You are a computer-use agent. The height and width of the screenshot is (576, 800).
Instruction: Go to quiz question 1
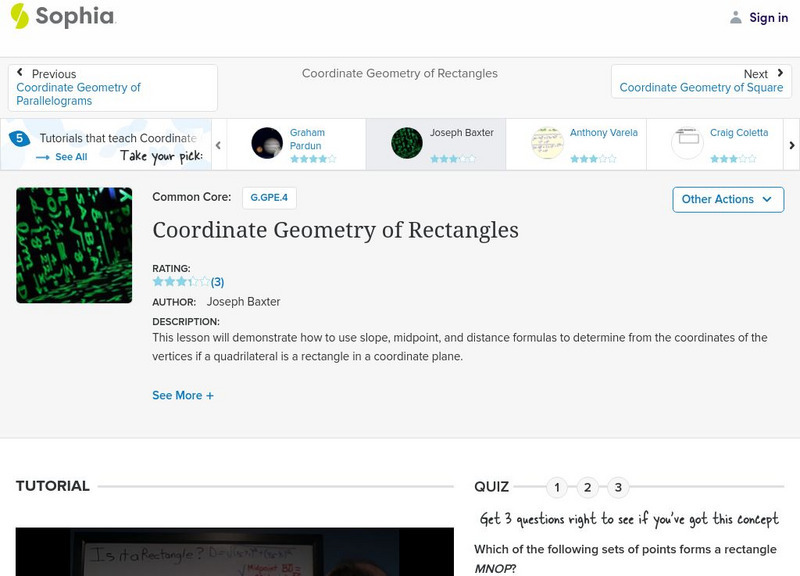[x=557, y=488]
